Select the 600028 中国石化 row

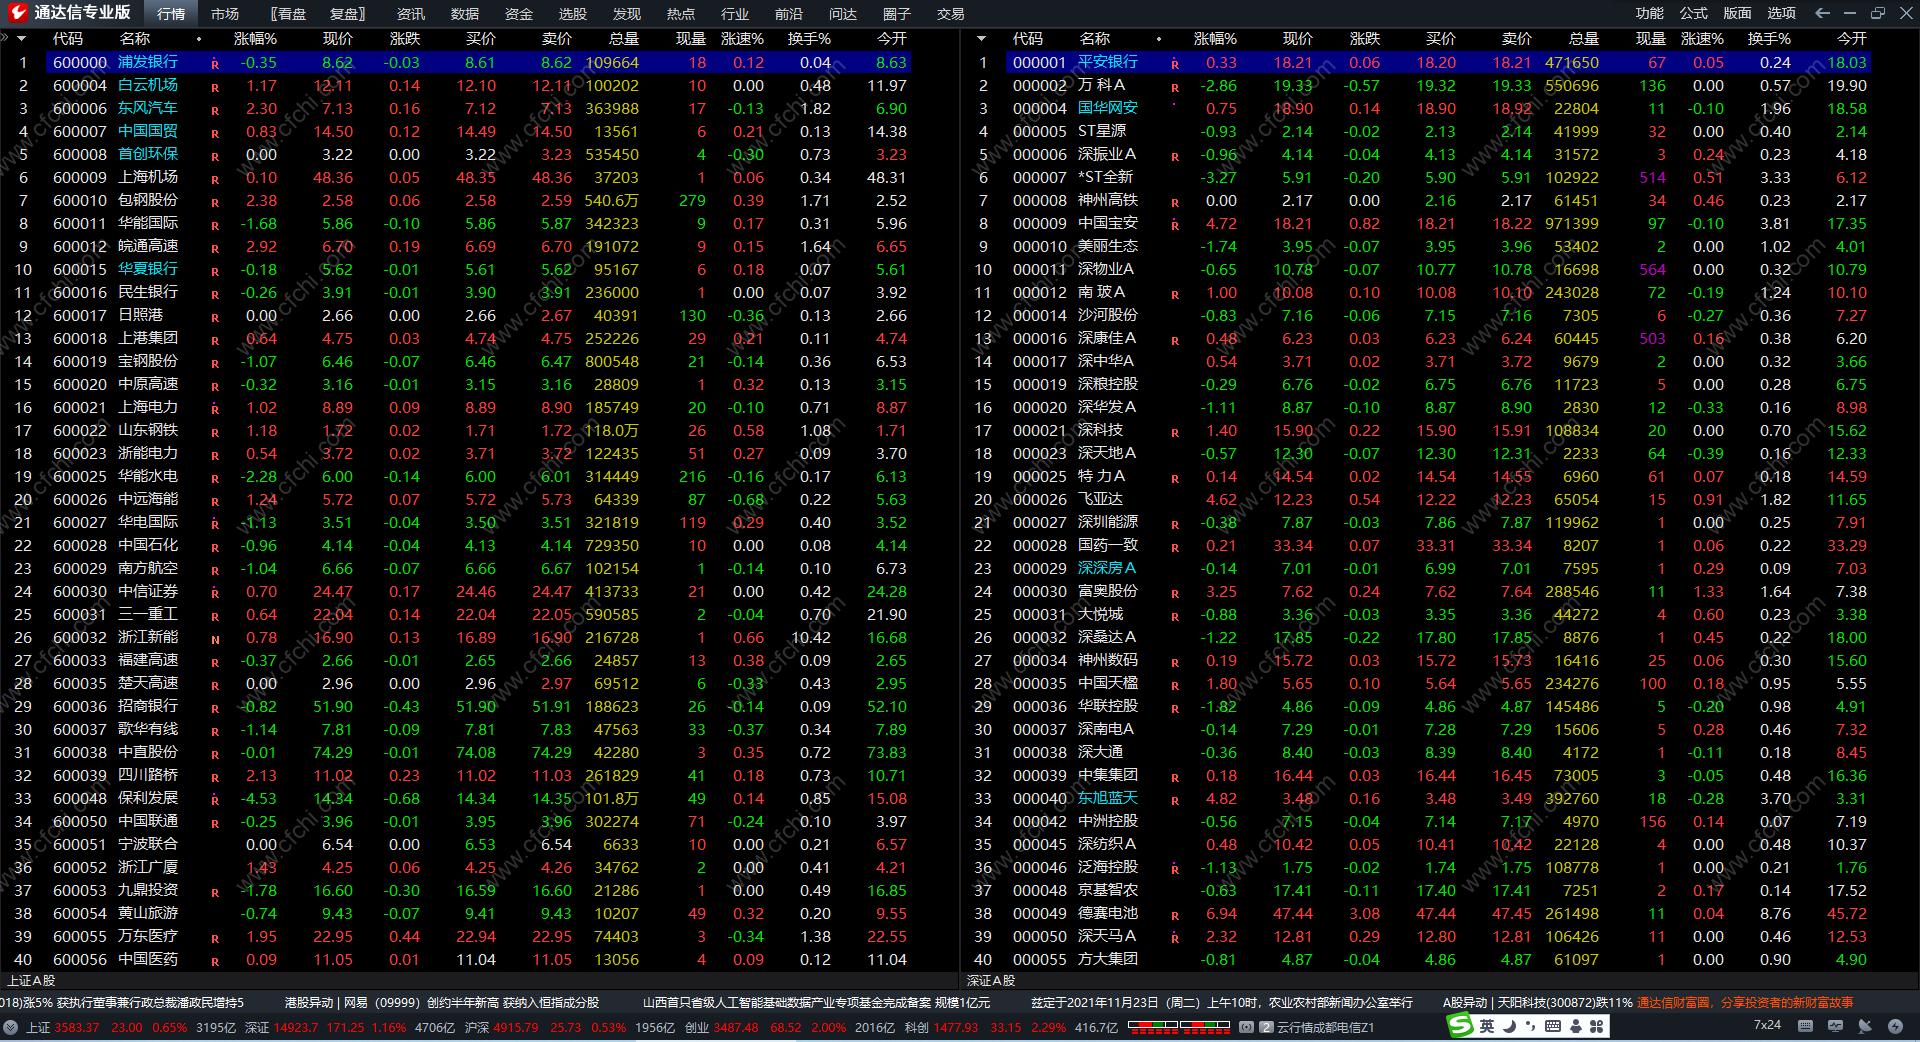coord(480,545)
